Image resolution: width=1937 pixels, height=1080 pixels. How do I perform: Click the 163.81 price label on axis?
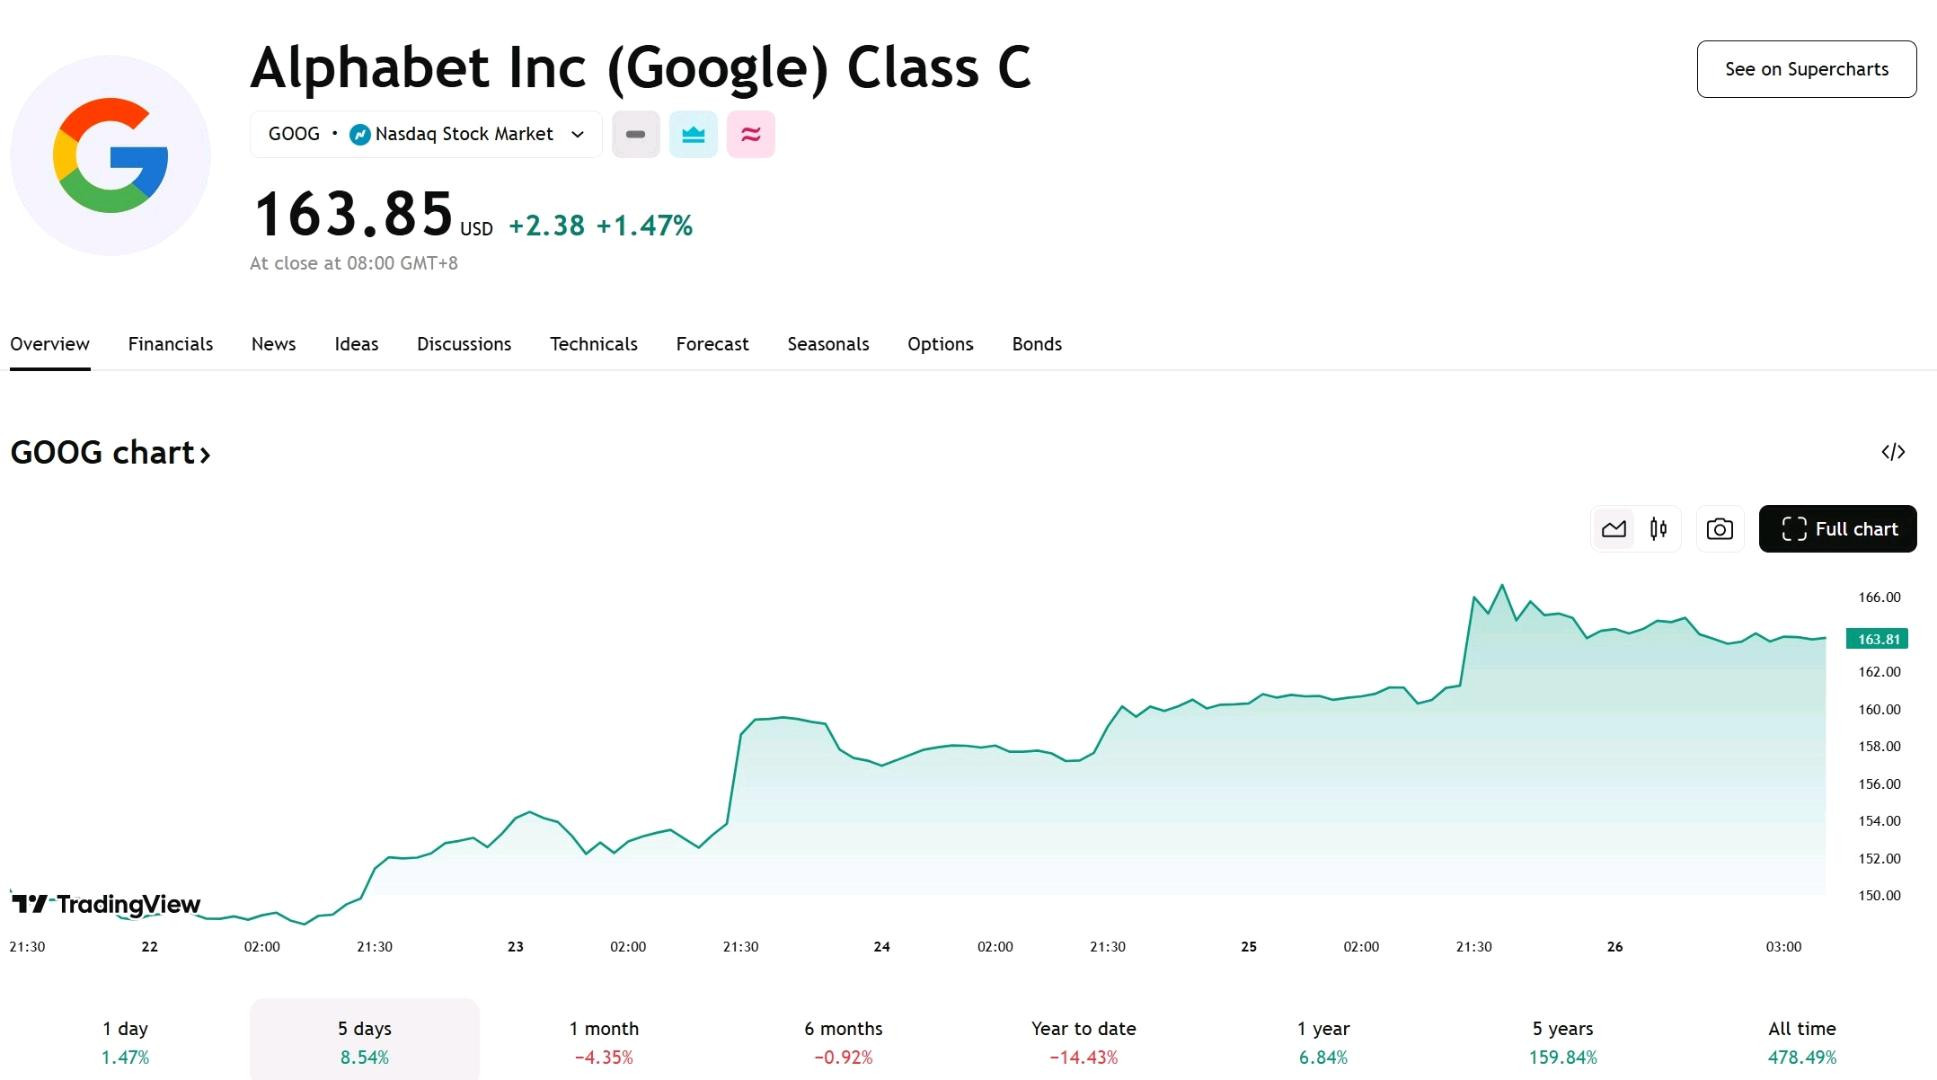[x=1877, y=639]
